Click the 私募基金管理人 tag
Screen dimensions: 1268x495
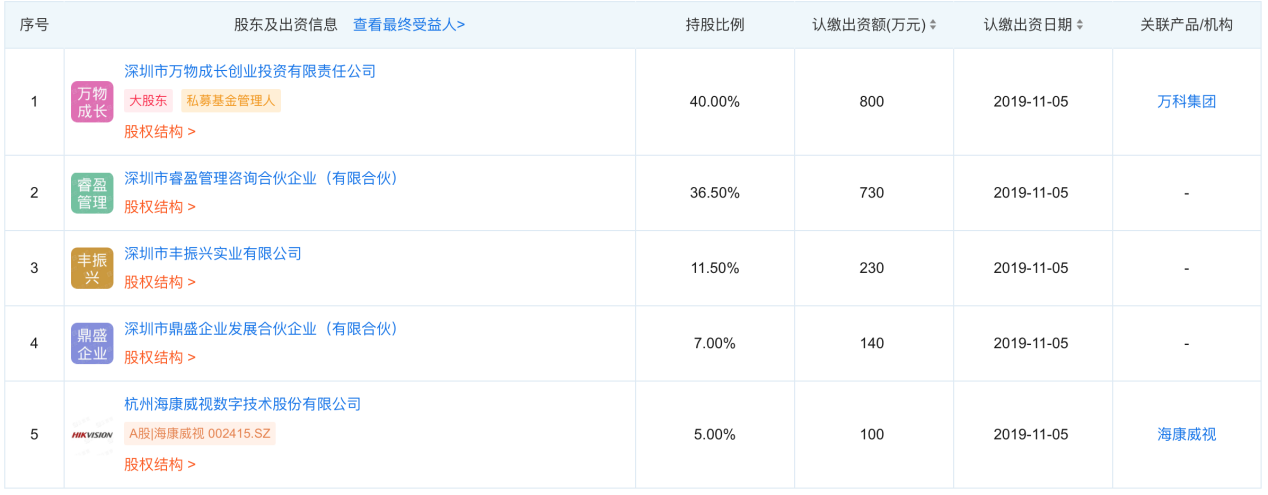click(x=231, y=101)
